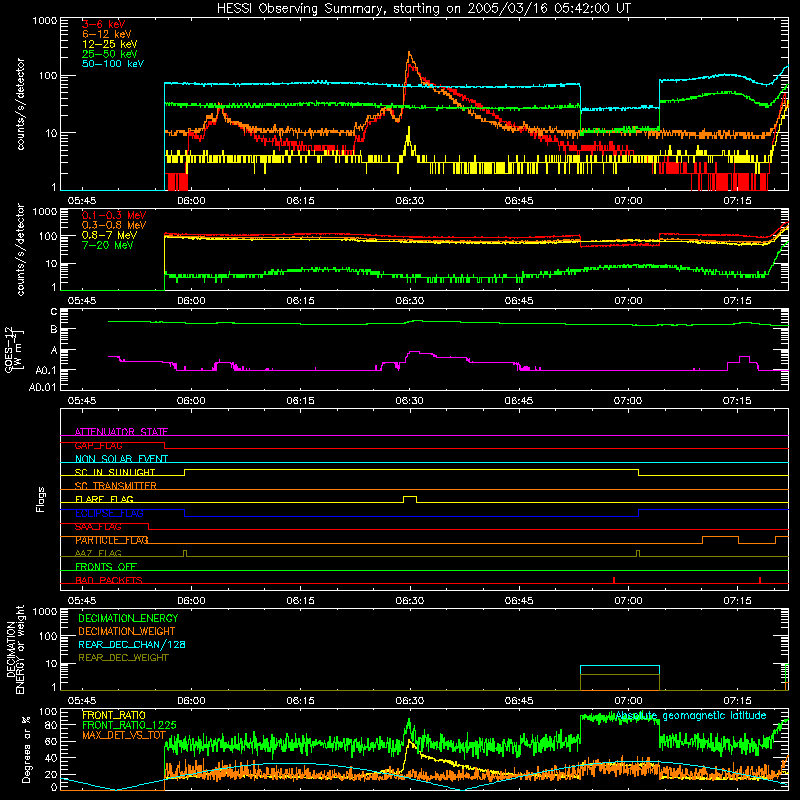Select the BAD_PACKETS flag label

(x=109, y=580)
